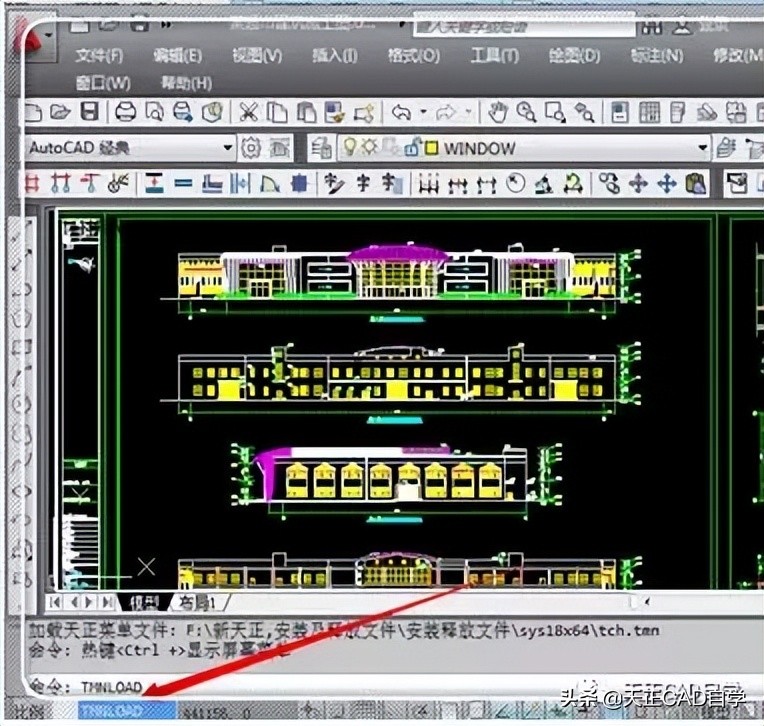Select the Pan hand tool
Screen dimensions: 764x726
[497, 112]
